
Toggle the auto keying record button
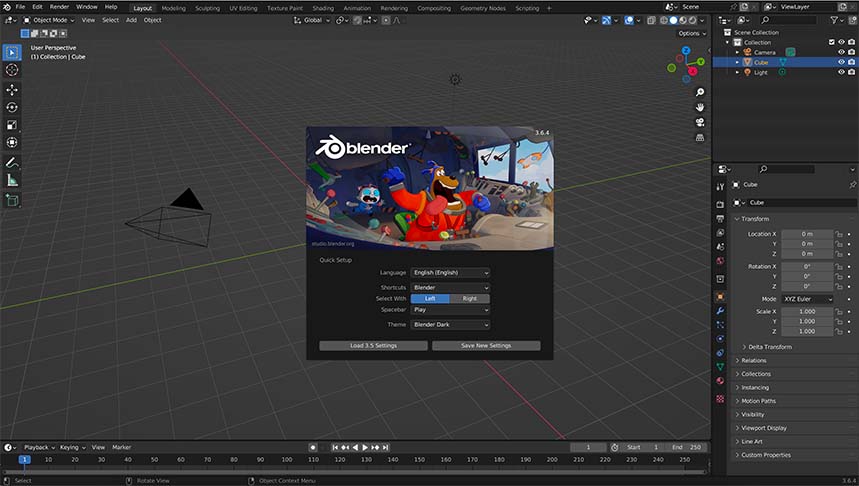[312, 448]
